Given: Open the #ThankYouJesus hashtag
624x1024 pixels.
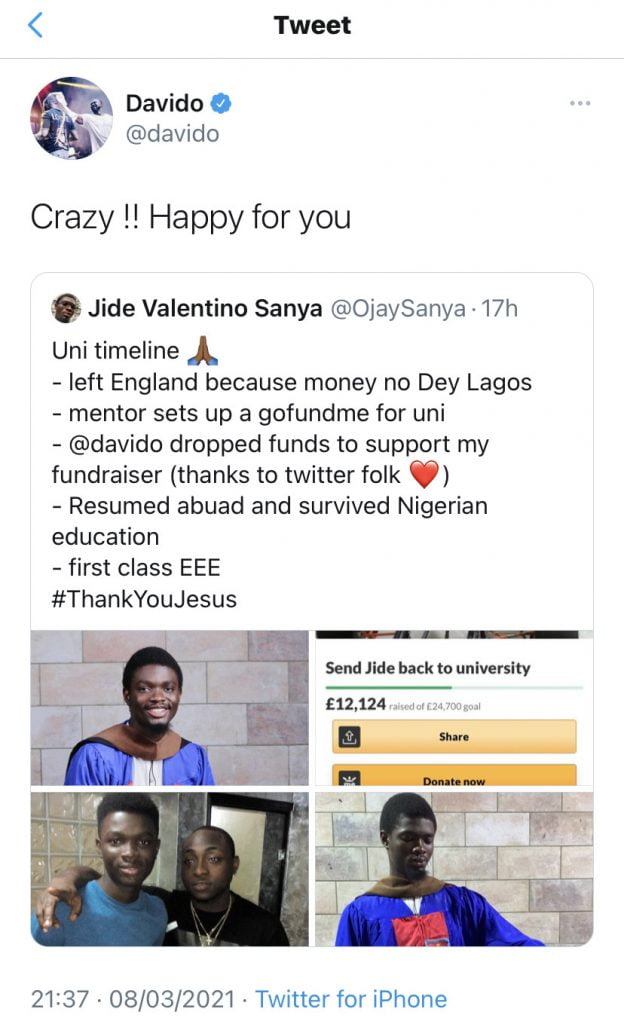Looking at the screenshot, I should (144, 599).
